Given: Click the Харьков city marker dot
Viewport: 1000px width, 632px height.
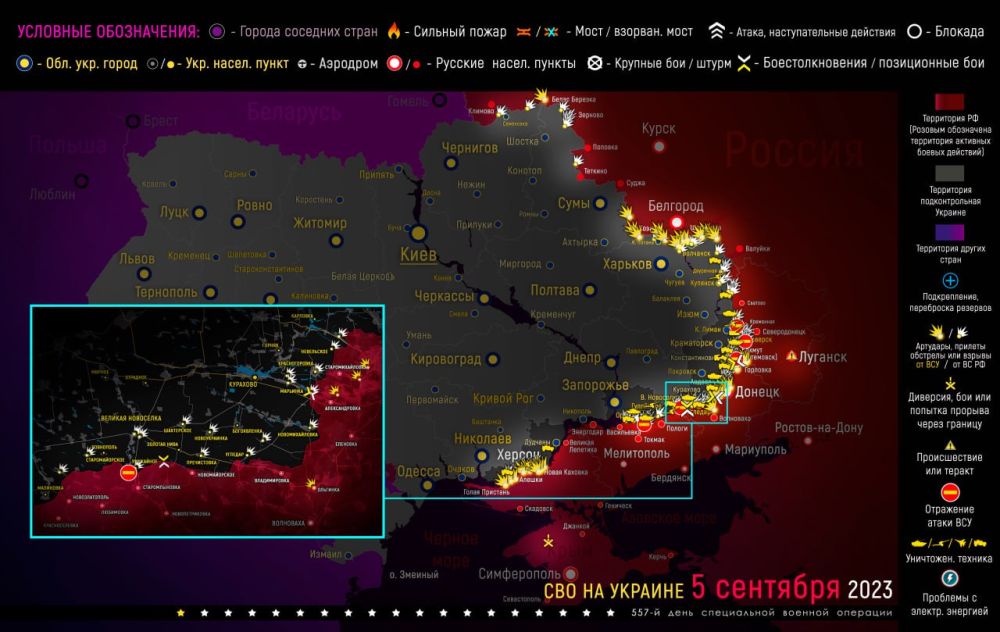Looking at the screenshot, I should 661,263.
